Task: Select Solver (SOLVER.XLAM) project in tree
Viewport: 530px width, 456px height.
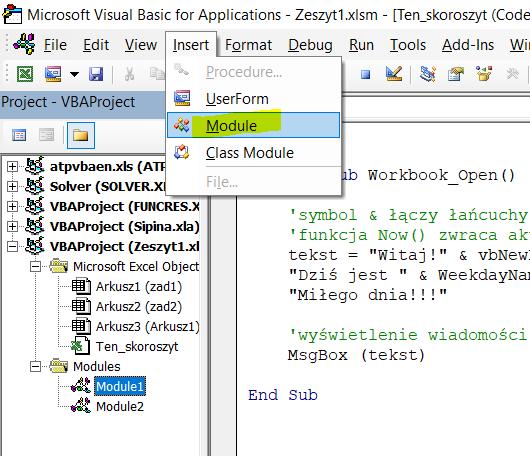Action: (108, 186)
